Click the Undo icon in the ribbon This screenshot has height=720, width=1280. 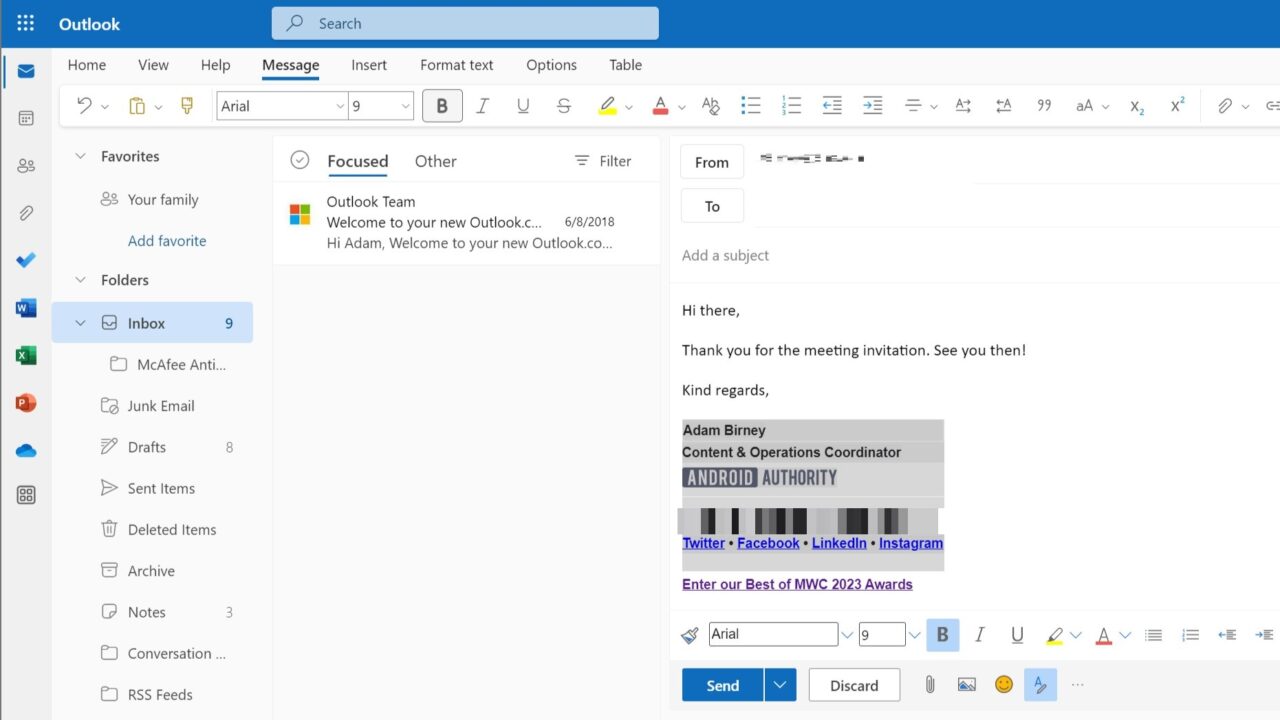click(85, 106)
